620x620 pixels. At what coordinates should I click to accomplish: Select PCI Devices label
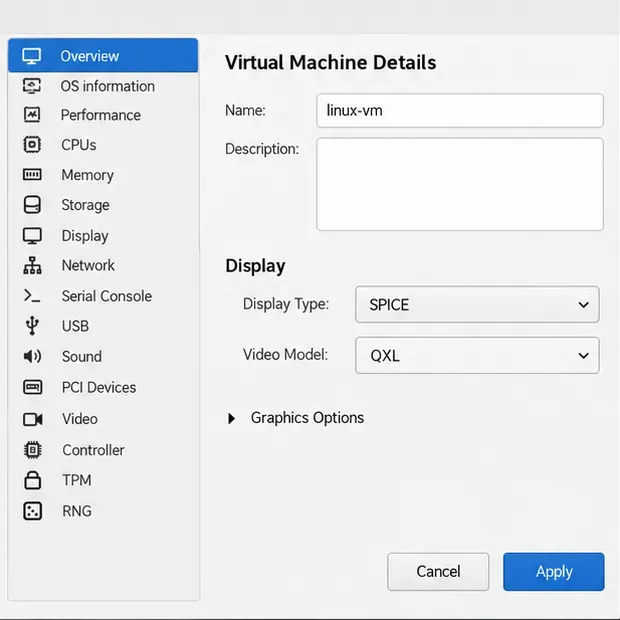point(99,388)
